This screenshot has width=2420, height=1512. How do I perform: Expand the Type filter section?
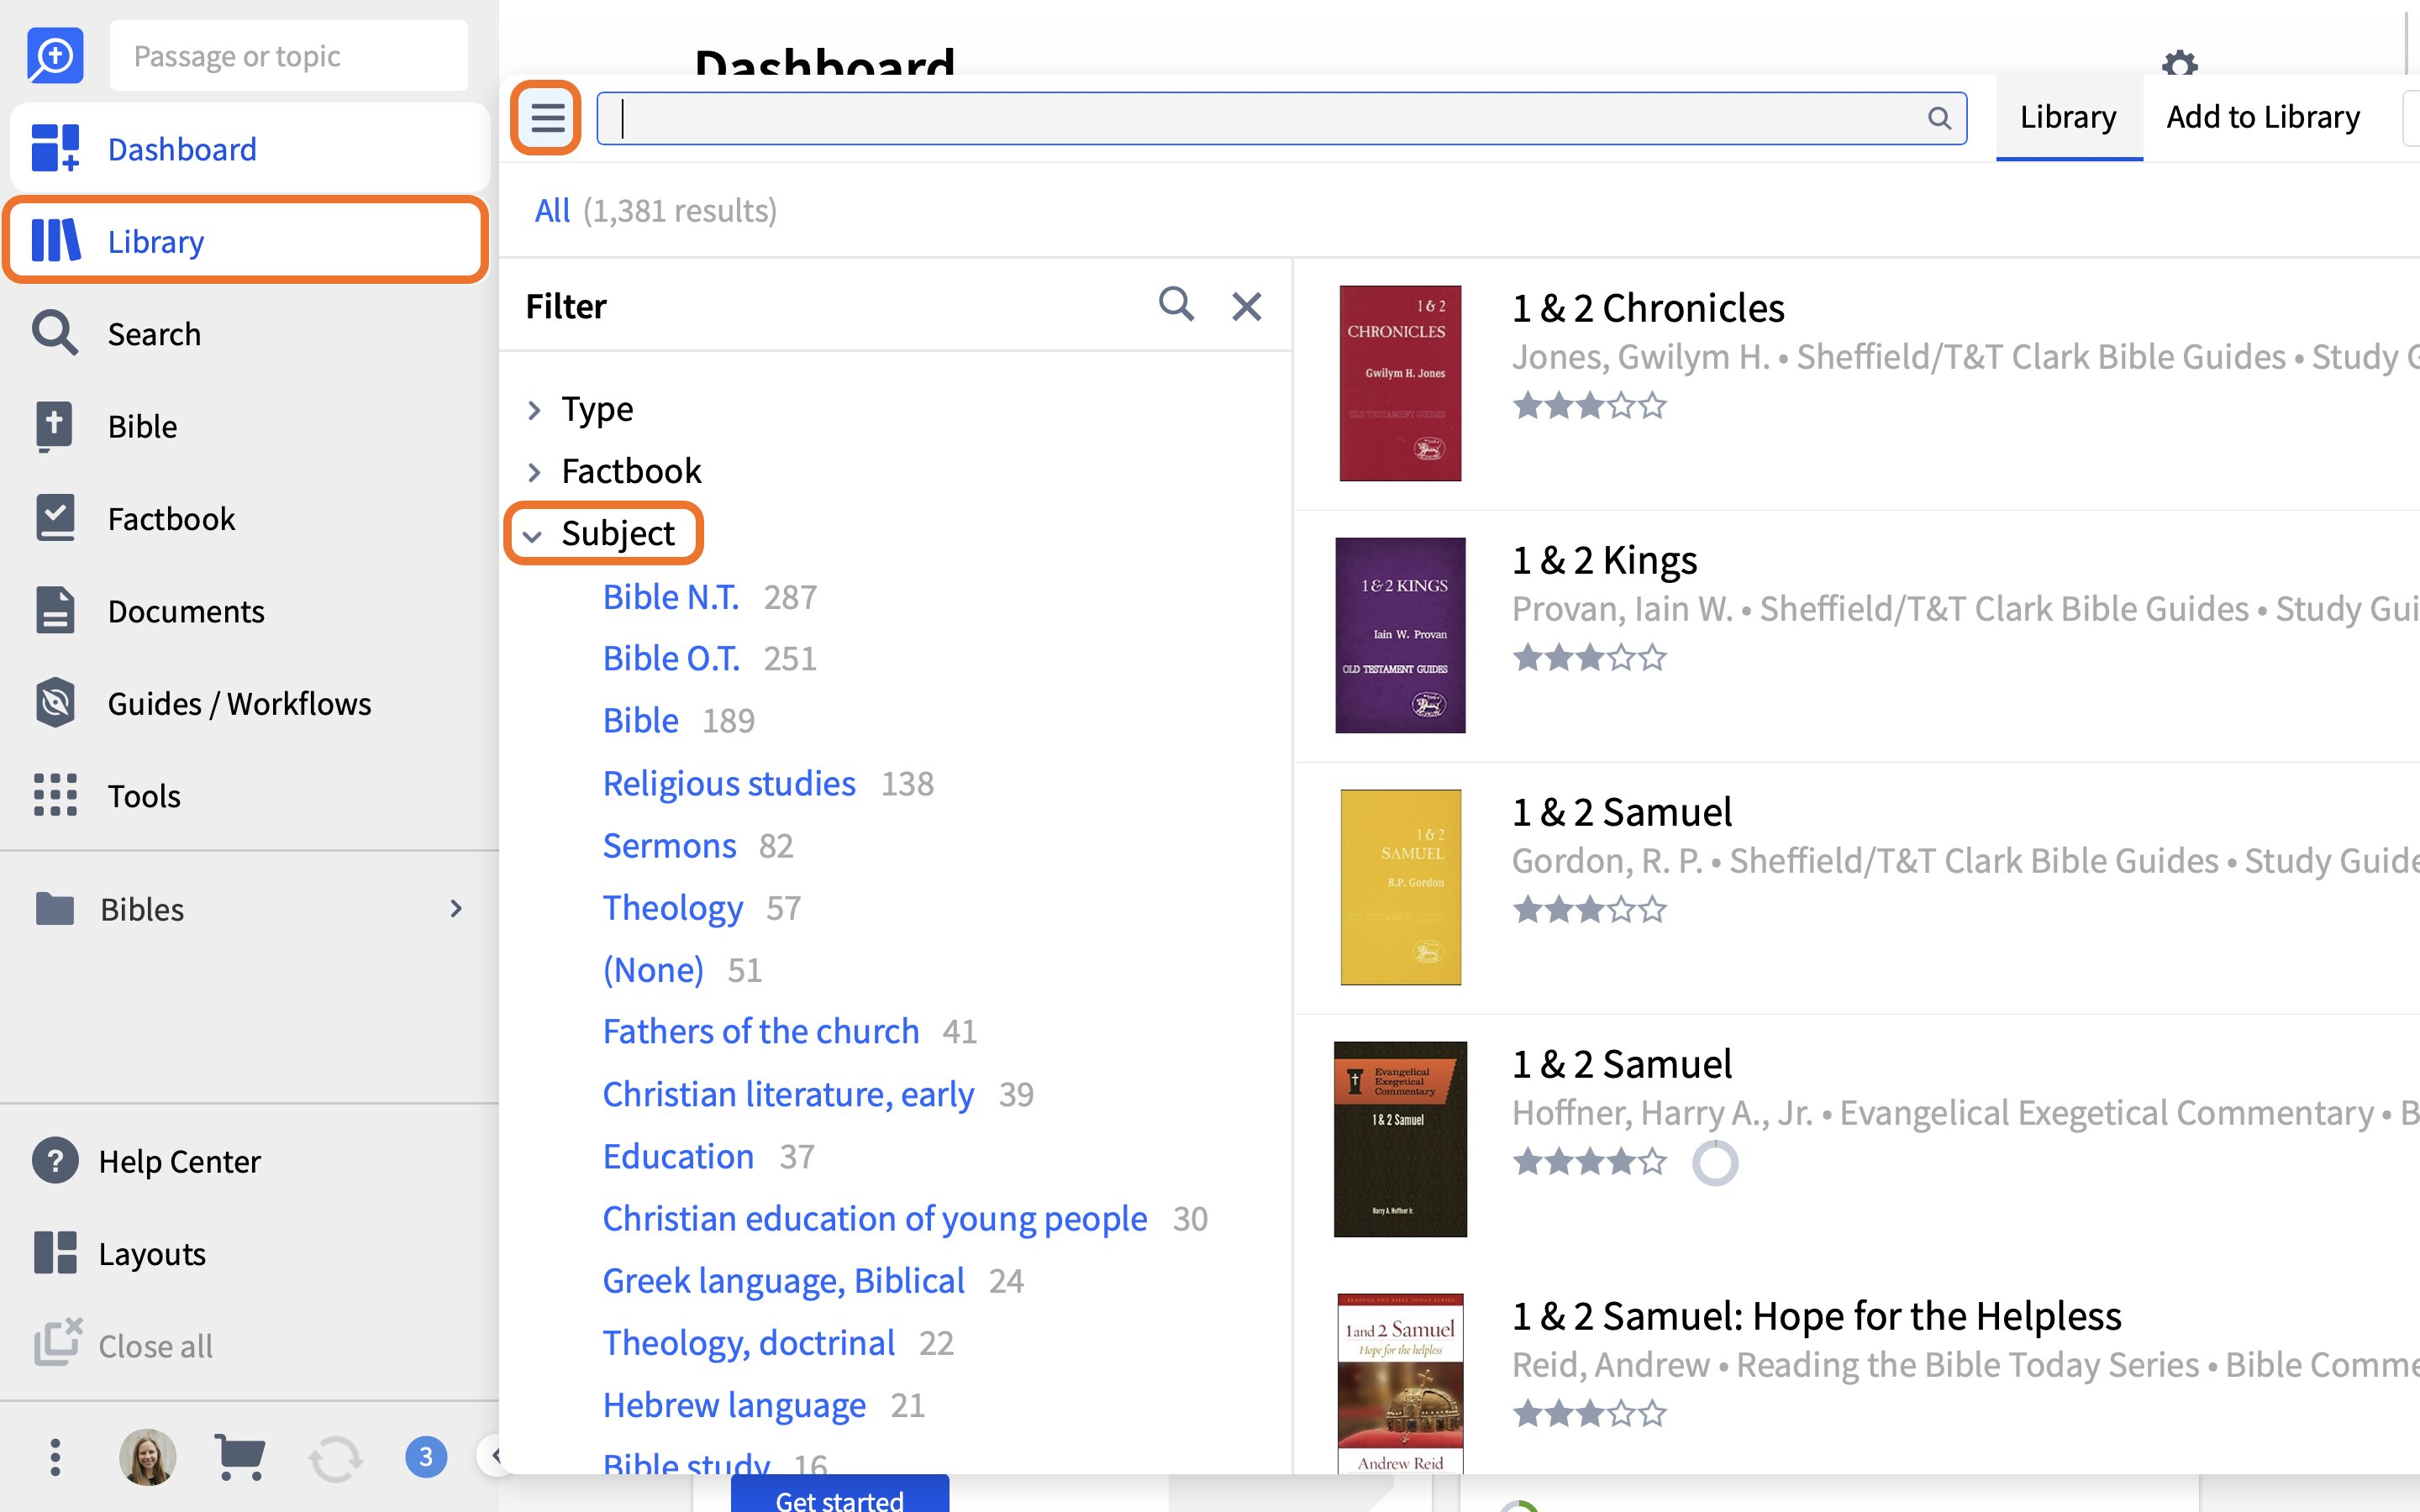pos(534,410)
